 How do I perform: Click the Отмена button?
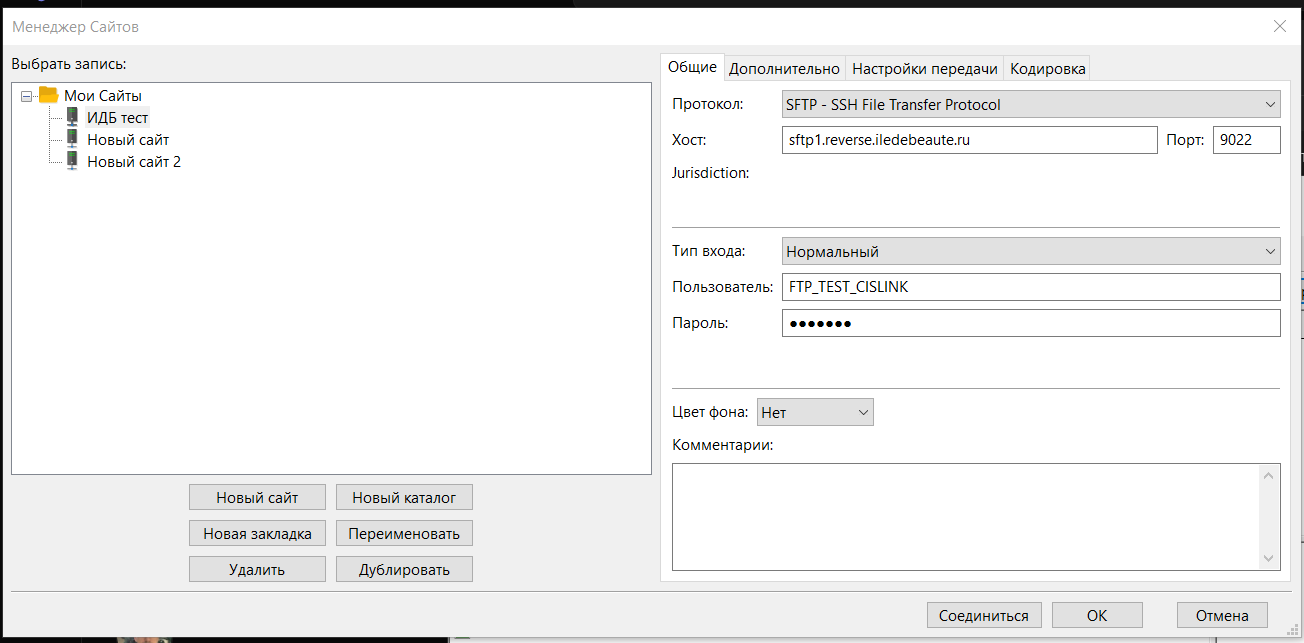[x=1223, y=615]
